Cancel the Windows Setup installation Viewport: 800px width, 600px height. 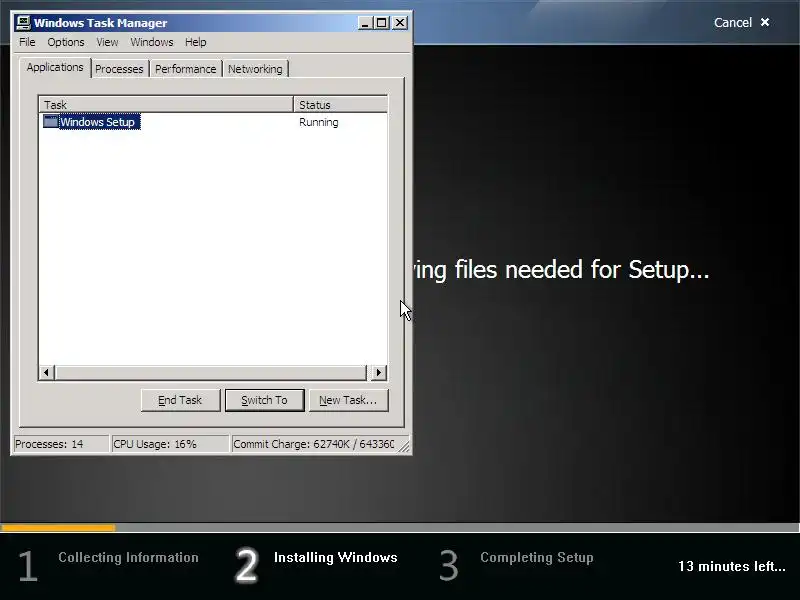[x=741, y=22]
